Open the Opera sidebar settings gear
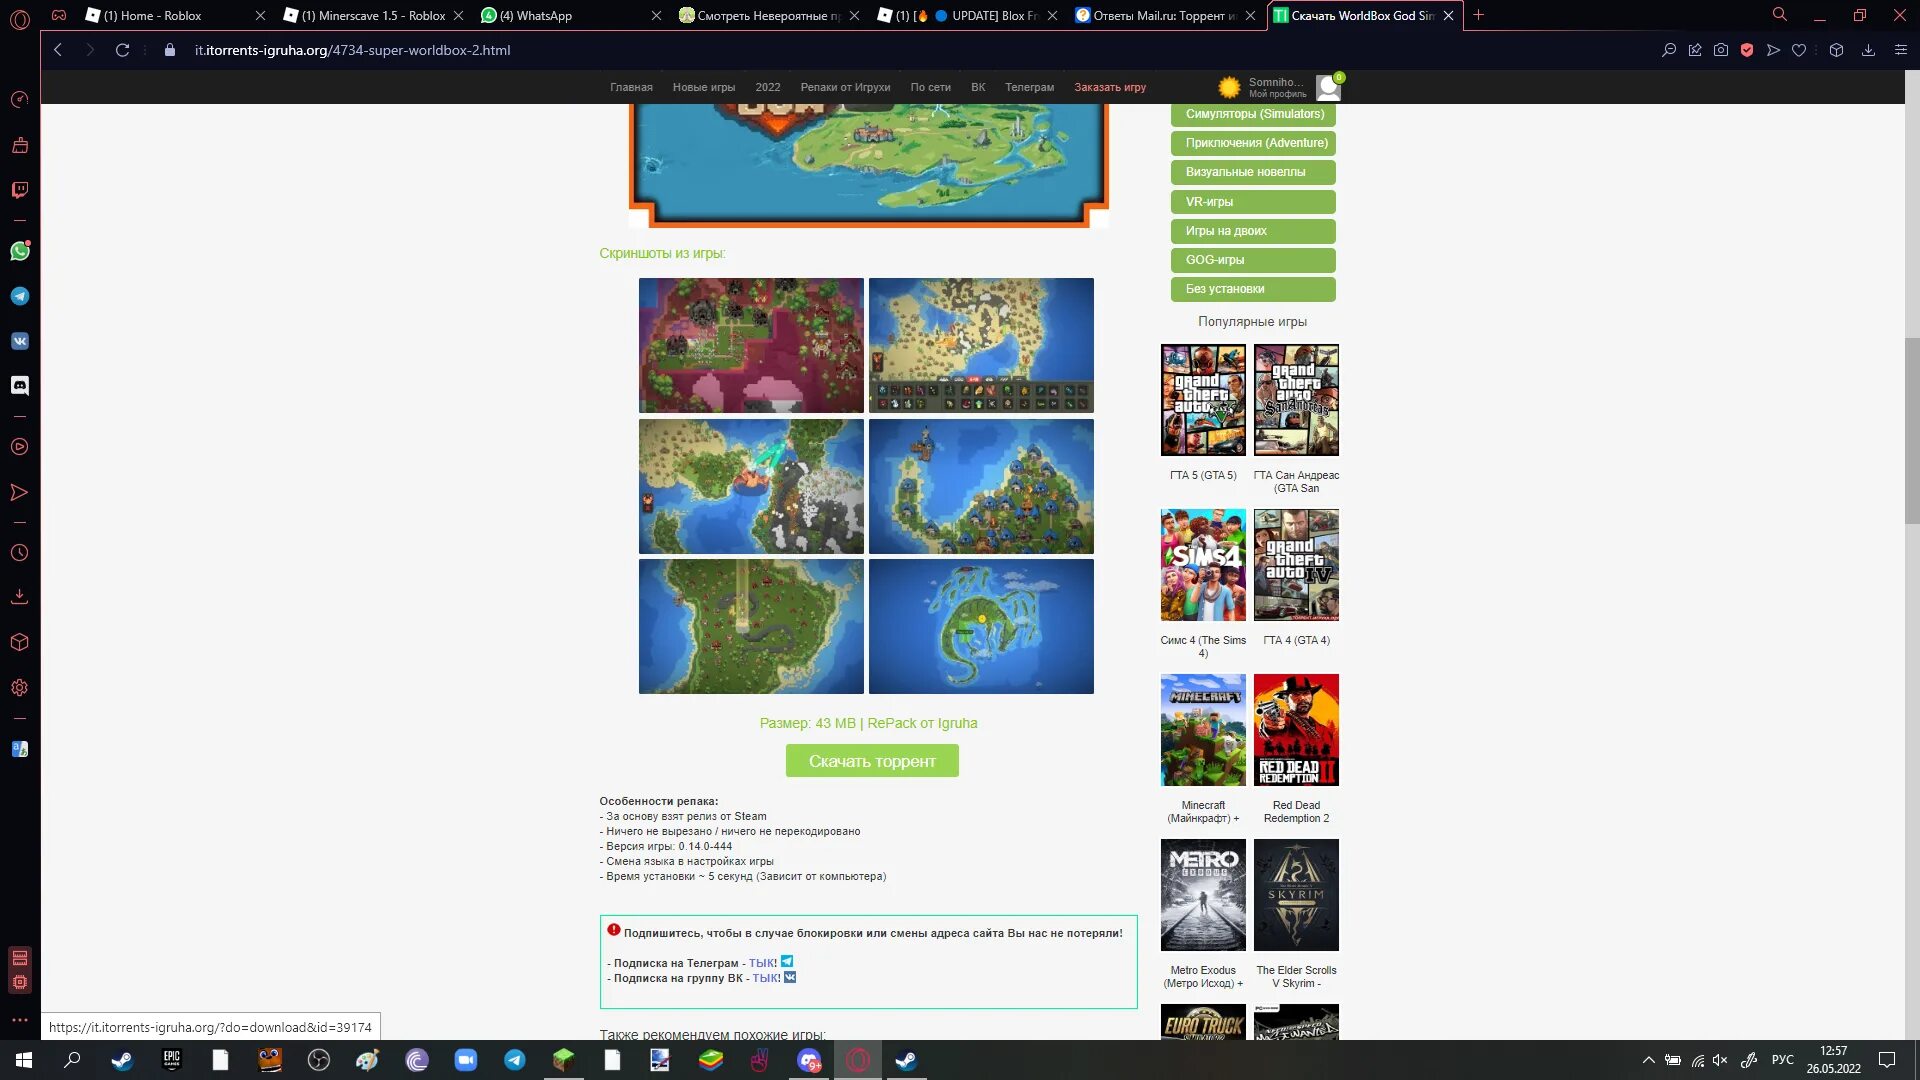1920x1080 pixels. (x=20, y=688)
